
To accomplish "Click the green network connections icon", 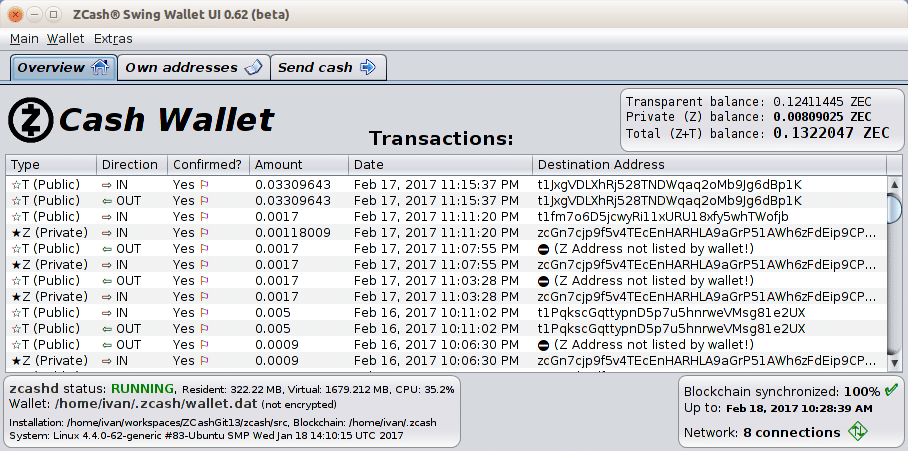I will [858, 432].
